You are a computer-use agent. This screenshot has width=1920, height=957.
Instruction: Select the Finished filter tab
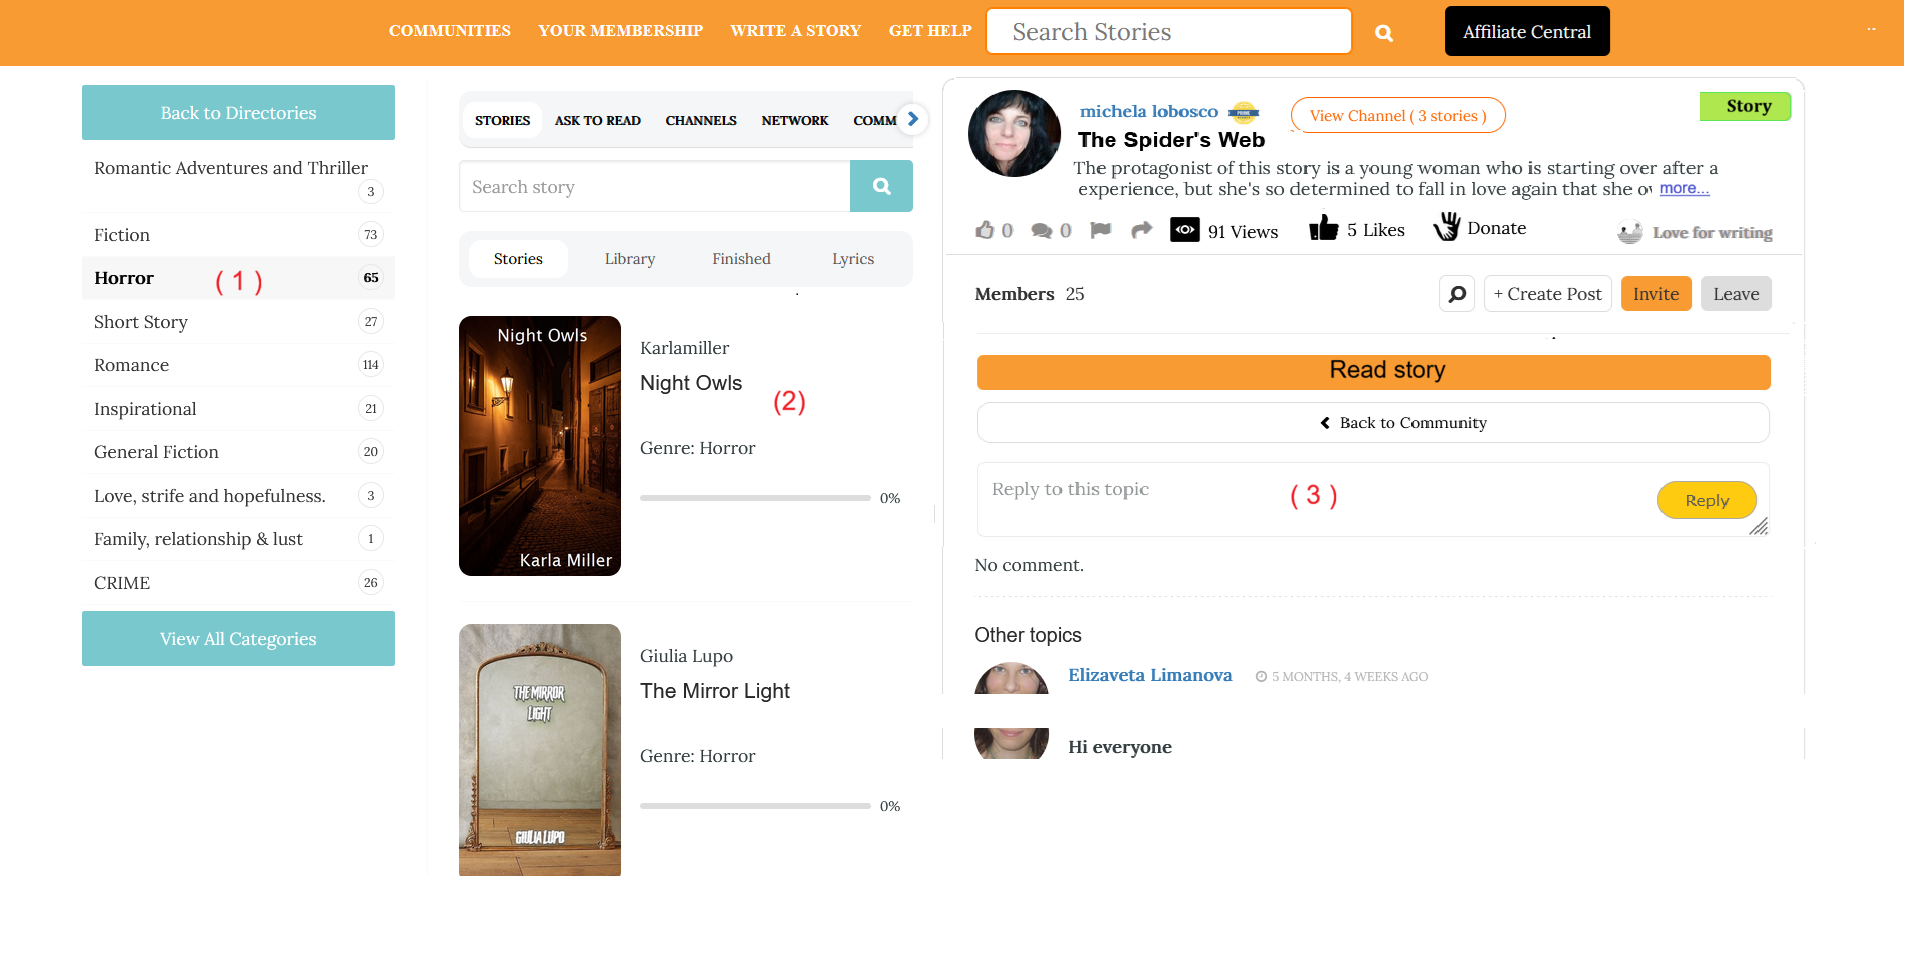tap(741, 259)
